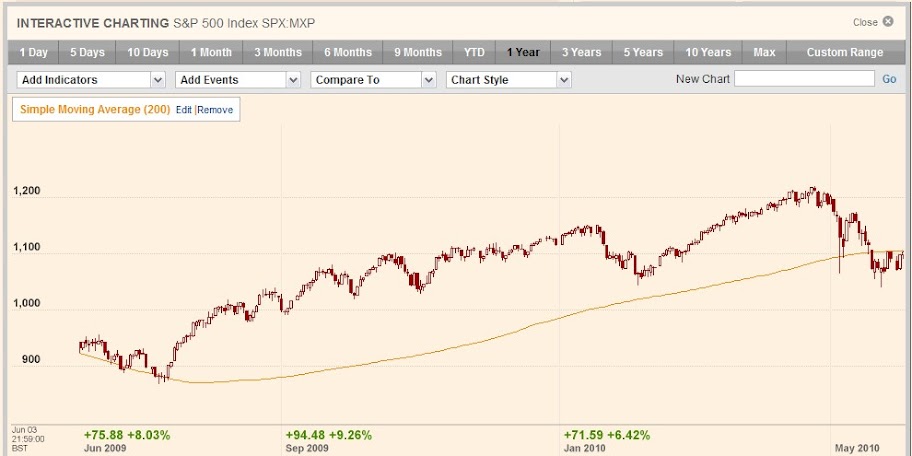
Task: Select the YTD range tab
Action: point(474,52)
